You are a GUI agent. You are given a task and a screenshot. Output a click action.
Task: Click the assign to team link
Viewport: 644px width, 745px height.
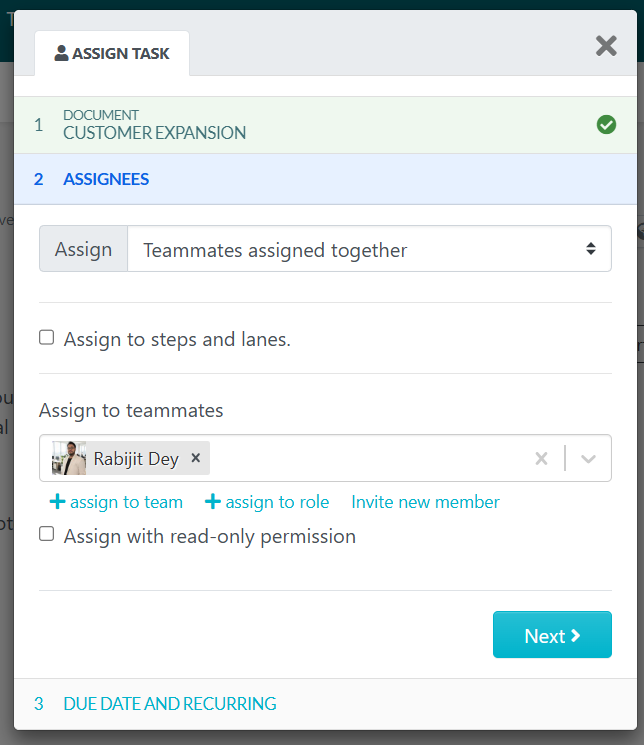[126, 502]
